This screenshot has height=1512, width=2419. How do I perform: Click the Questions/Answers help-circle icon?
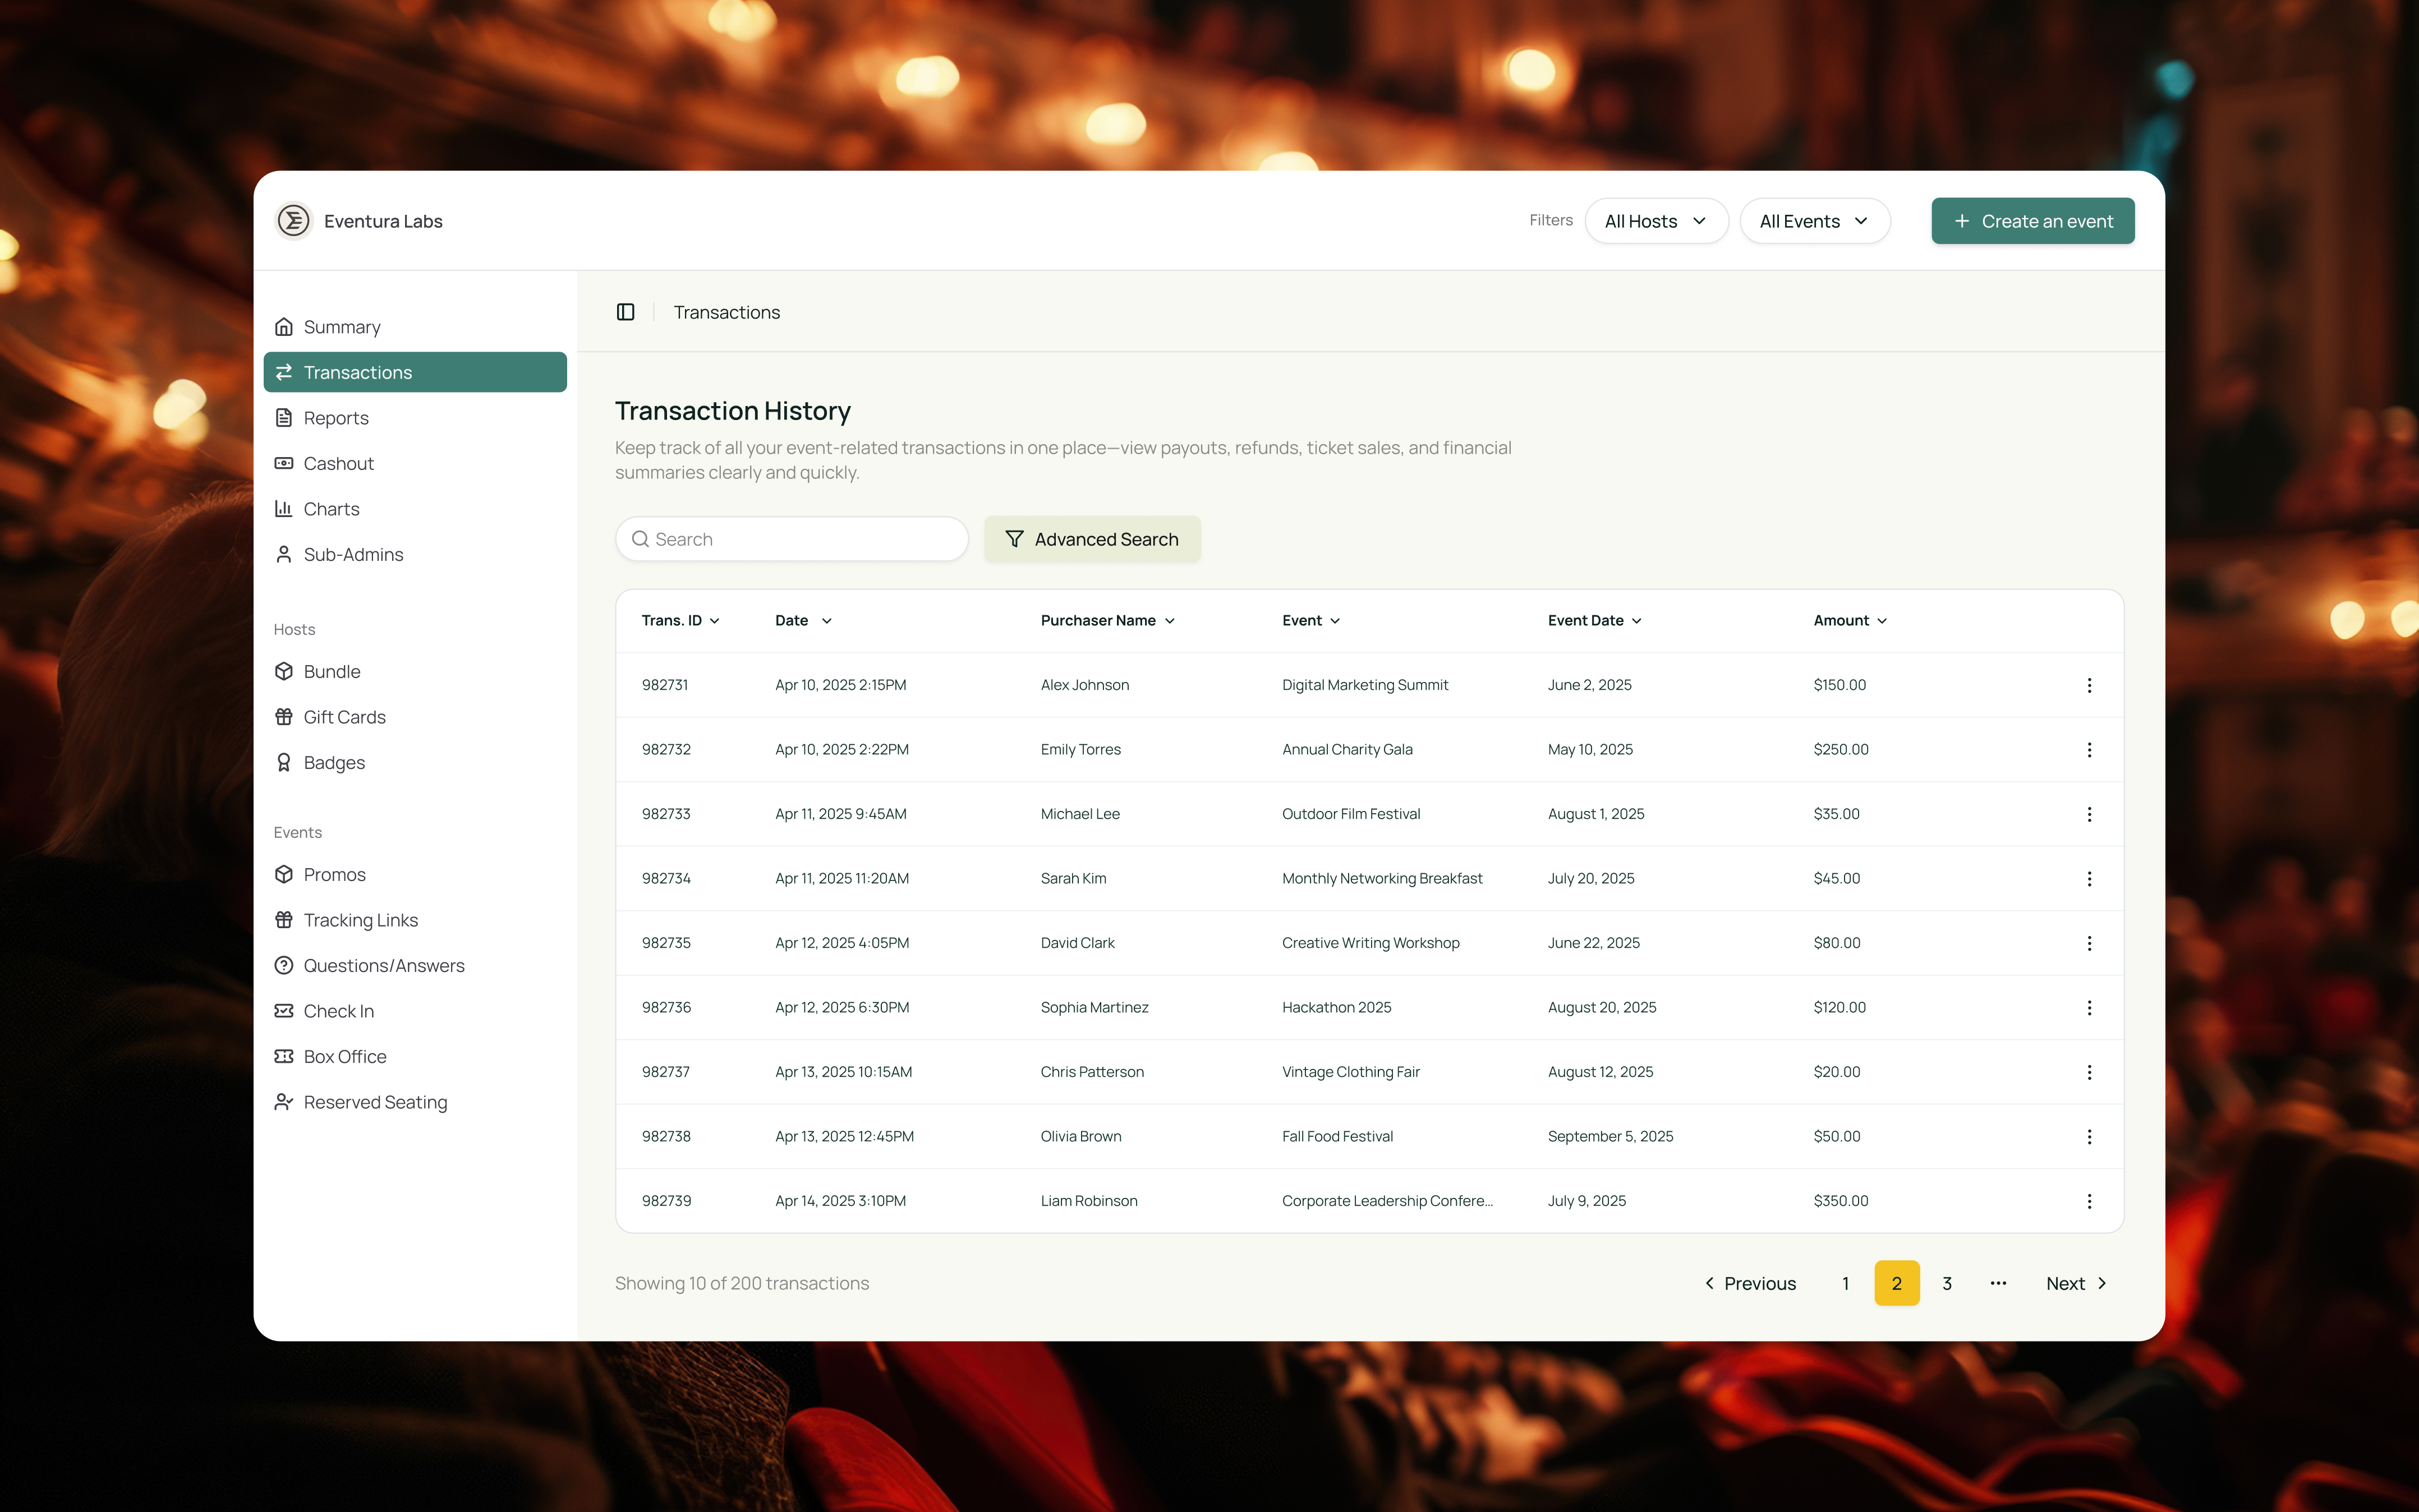pyautogui.click(x=284, y=965)
